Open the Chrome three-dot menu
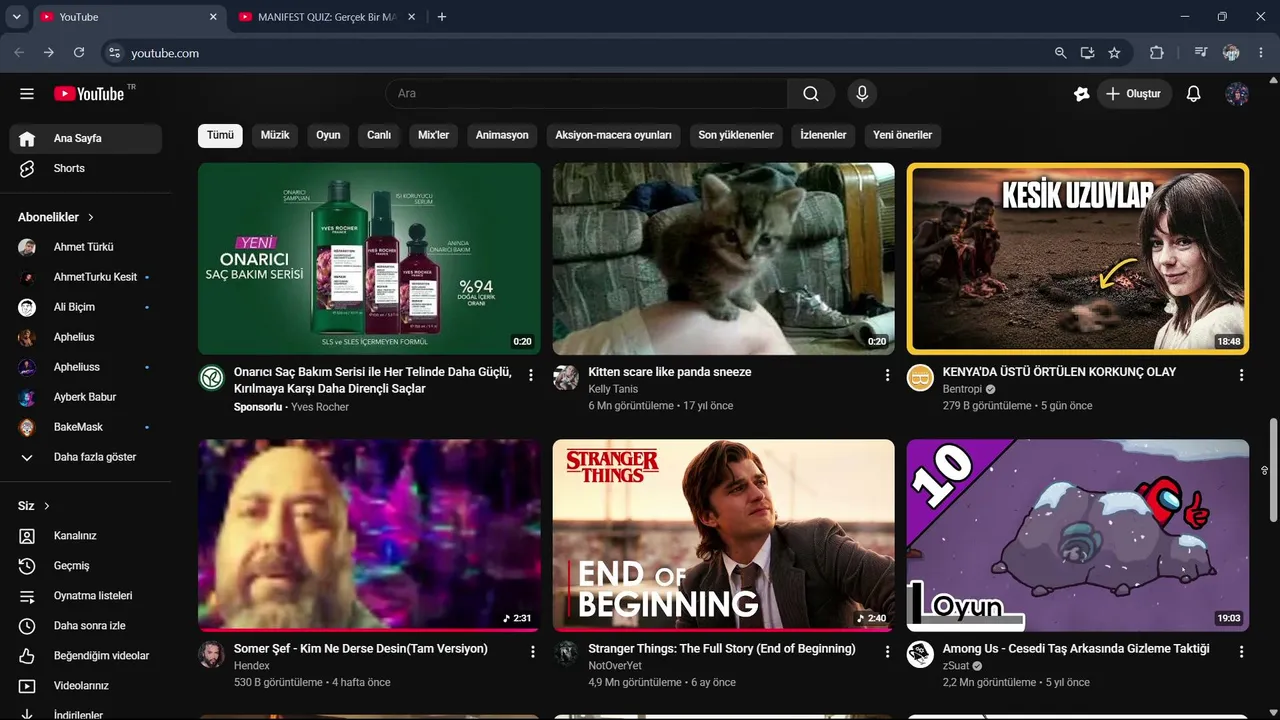The width and height of the screenshot is (1280, 720). click(1261, 53)
